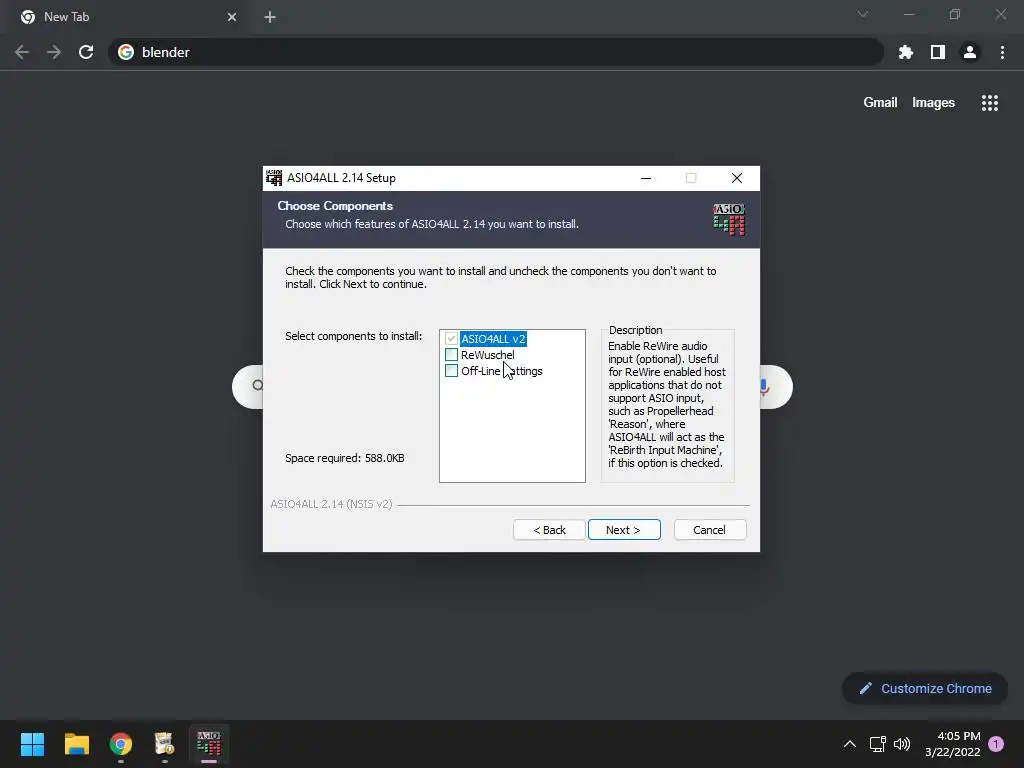
Task: Reload the page in Chrome
Action: [86, 52]
